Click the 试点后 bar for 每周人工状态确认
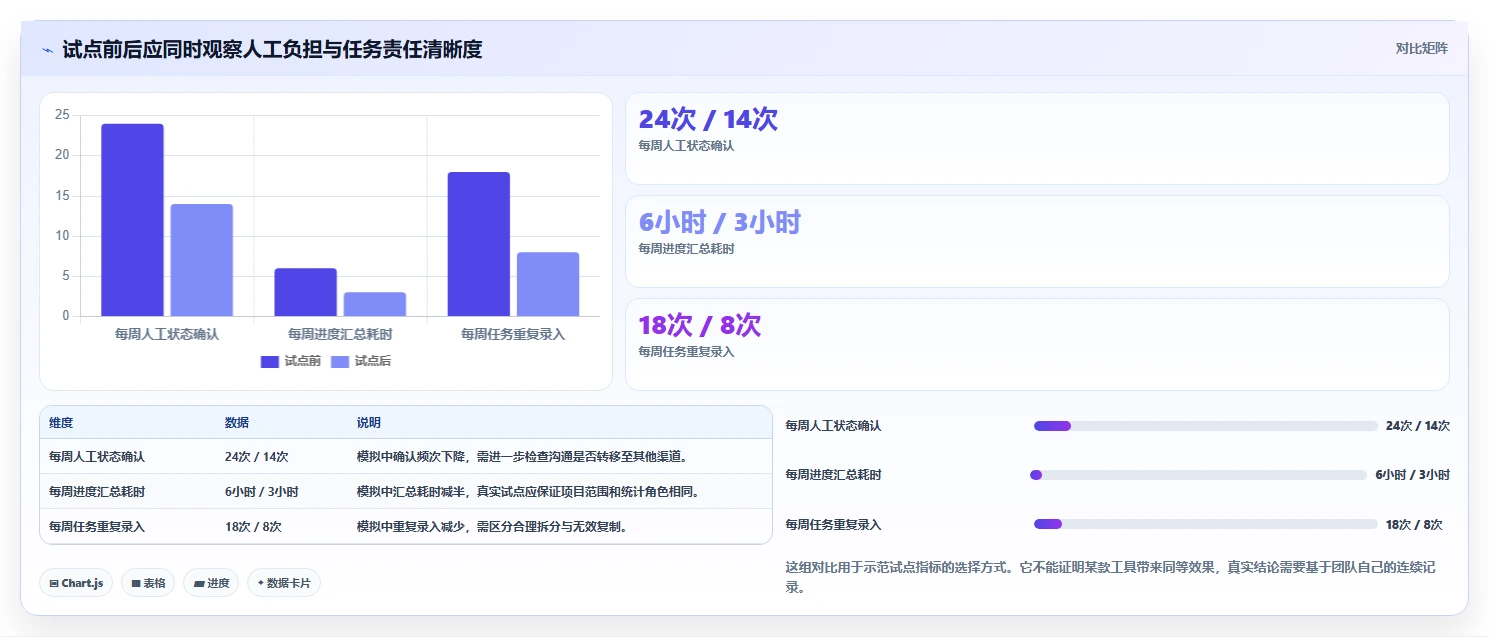 coord(201,260)
